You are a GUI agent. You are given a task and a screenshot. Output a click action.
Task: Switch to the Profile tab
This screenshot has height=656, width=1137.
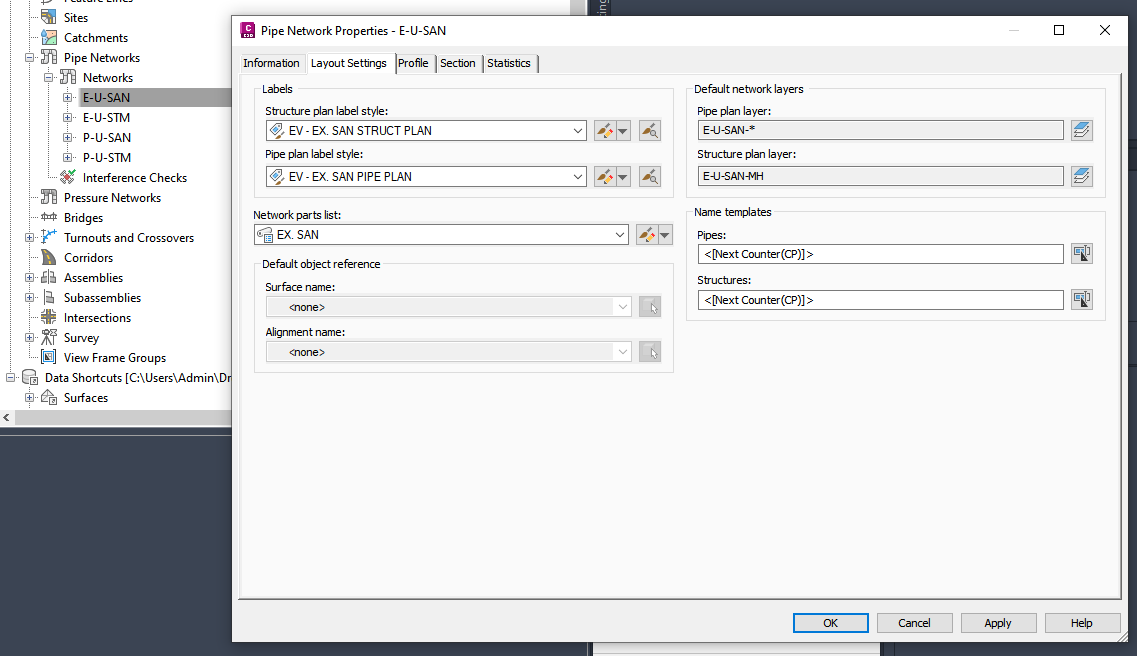coord(413,63)
